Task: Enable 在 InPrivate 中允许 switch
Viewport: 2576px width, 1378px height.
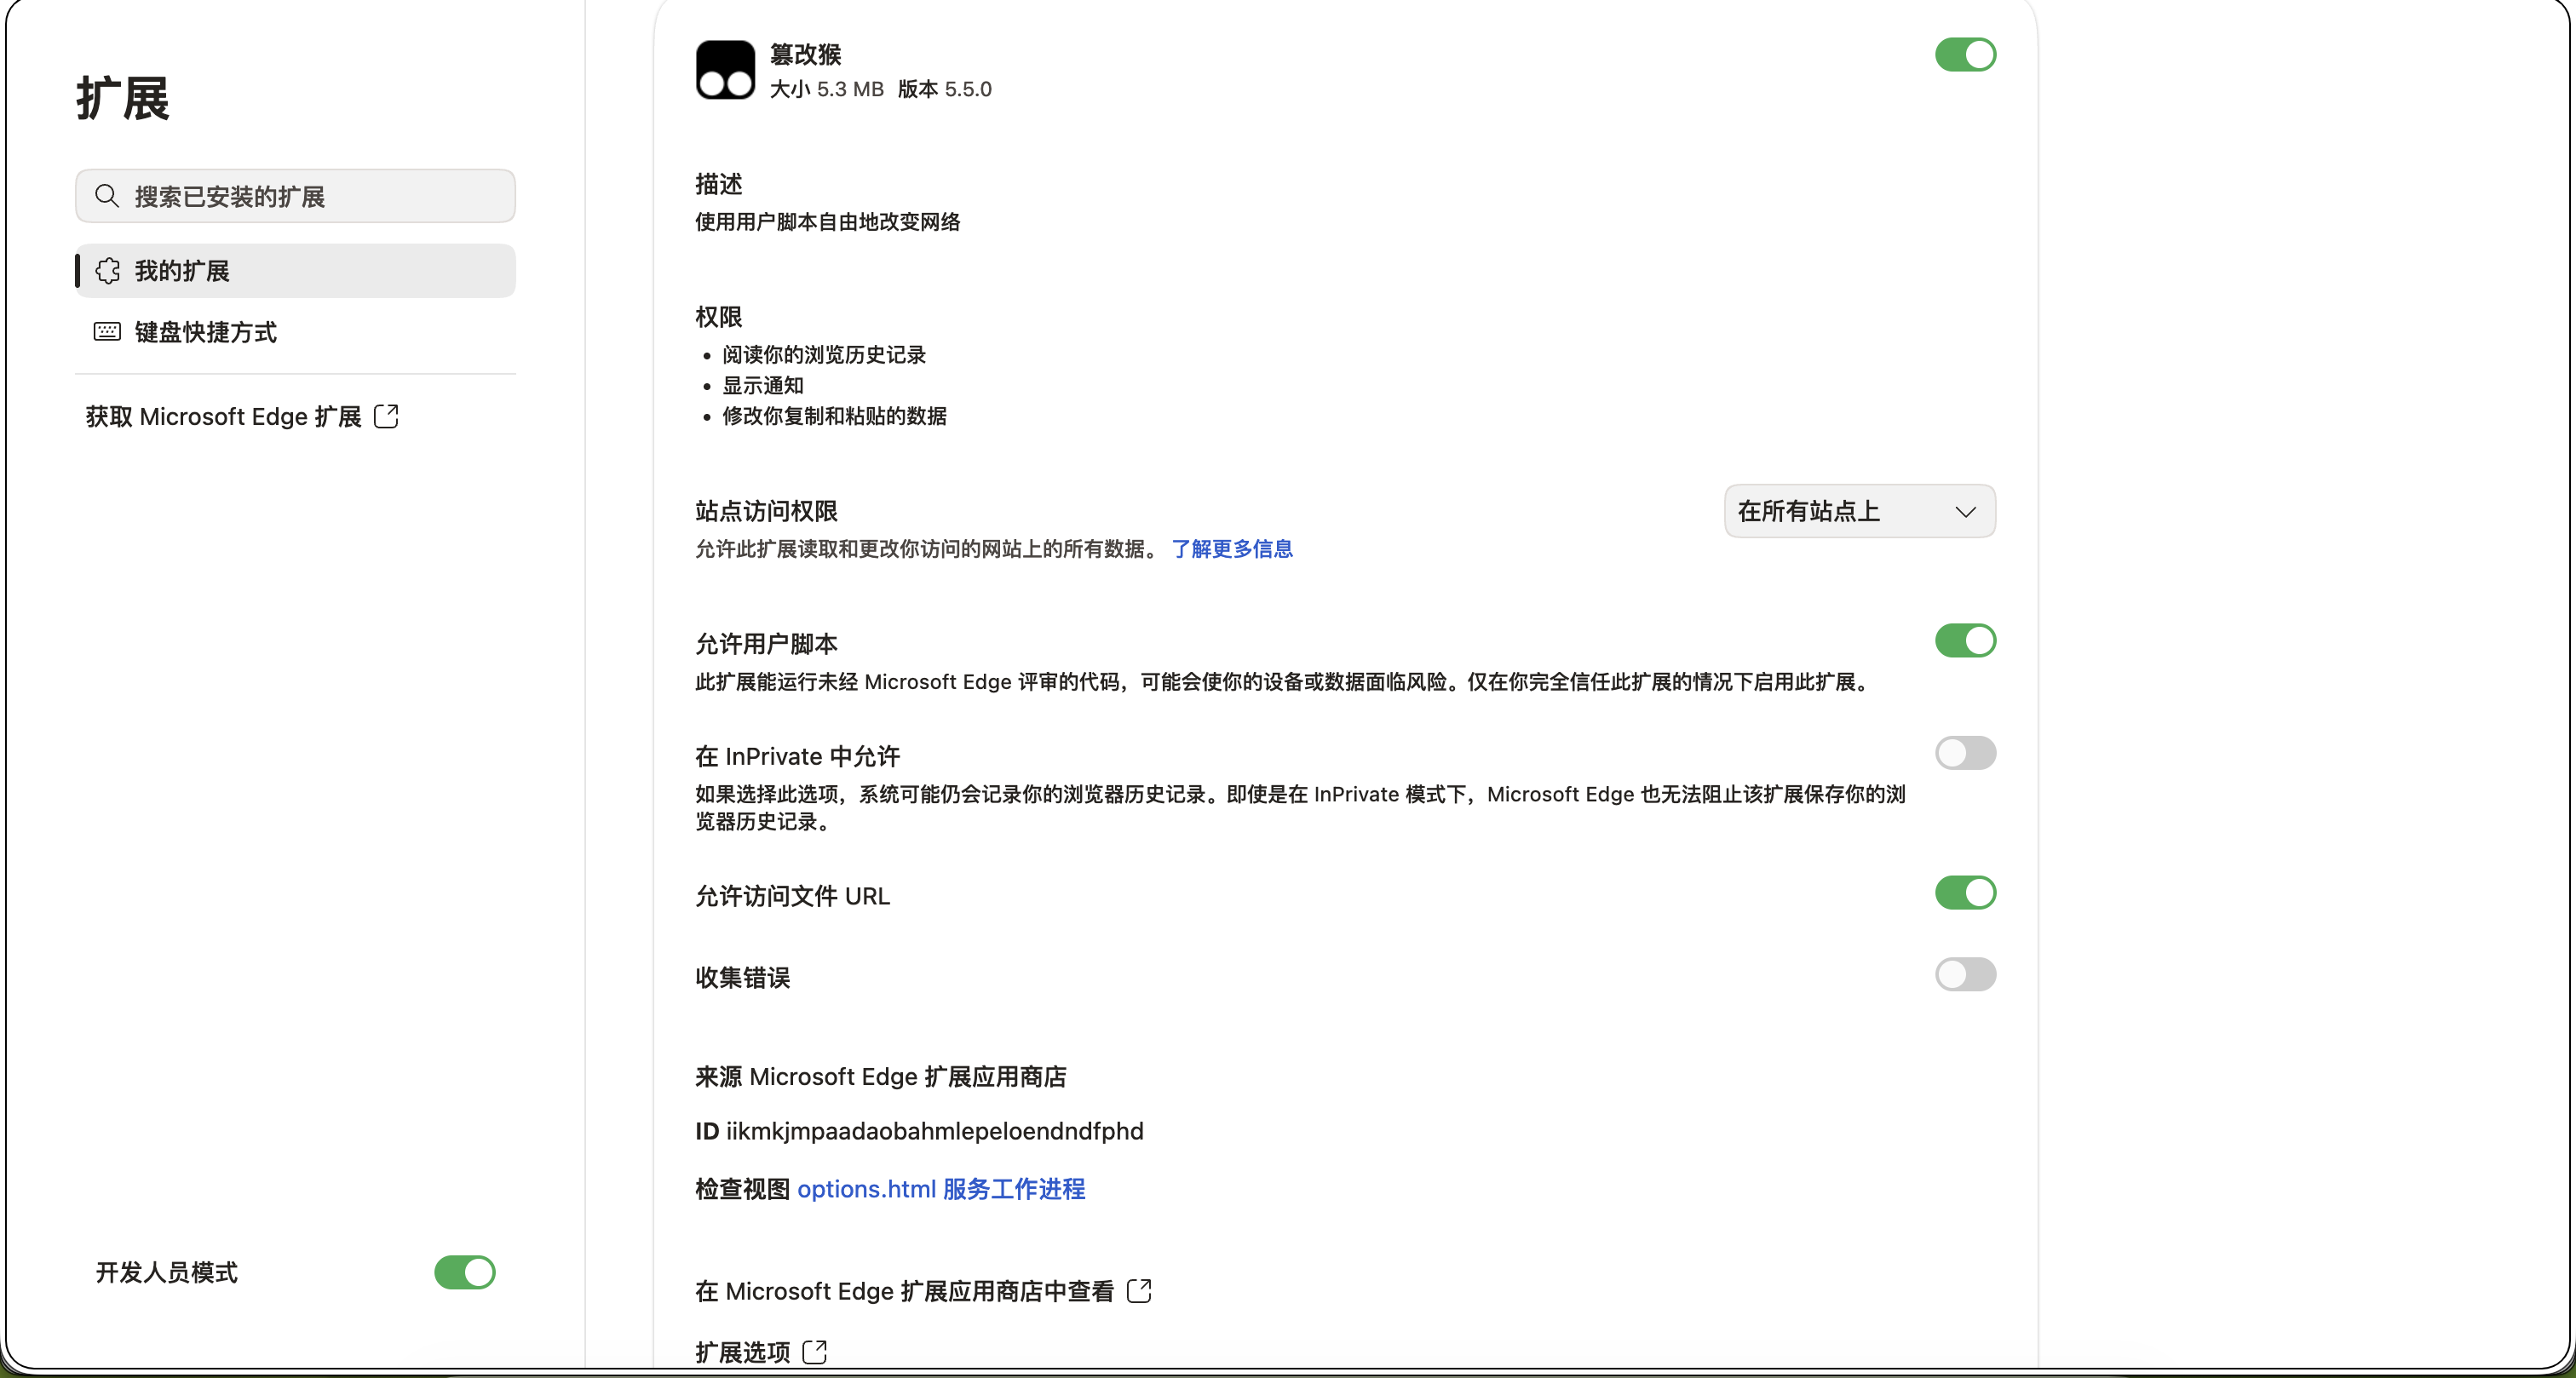Action: [1965, 753]
